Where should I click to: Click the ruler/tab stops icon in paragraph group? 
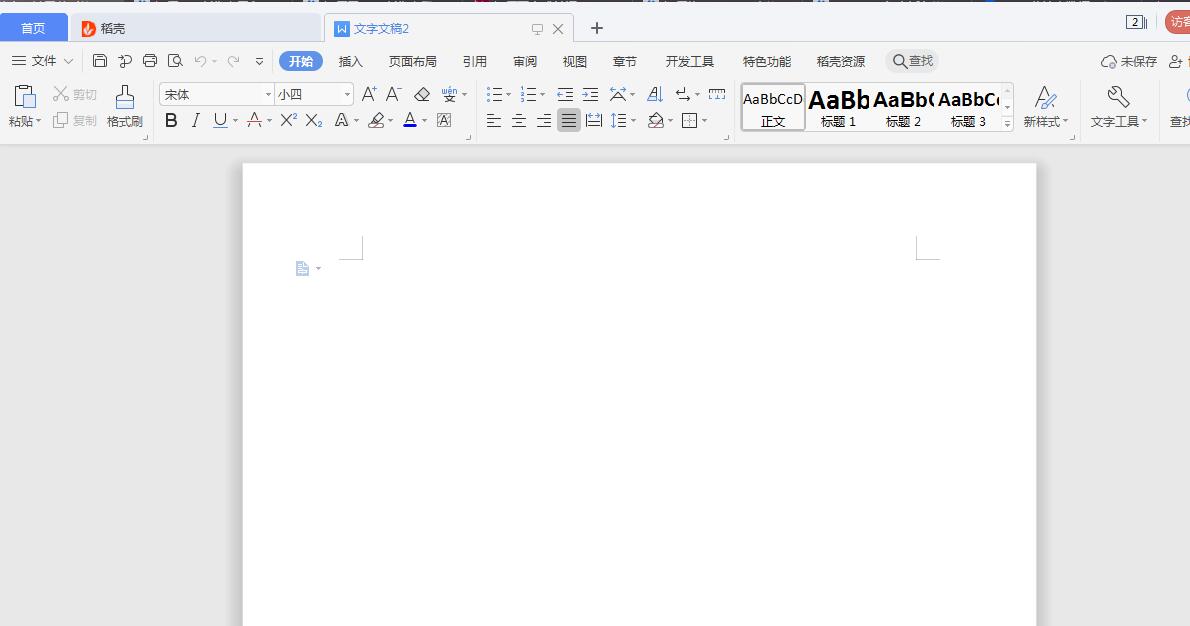click(716, 94)
